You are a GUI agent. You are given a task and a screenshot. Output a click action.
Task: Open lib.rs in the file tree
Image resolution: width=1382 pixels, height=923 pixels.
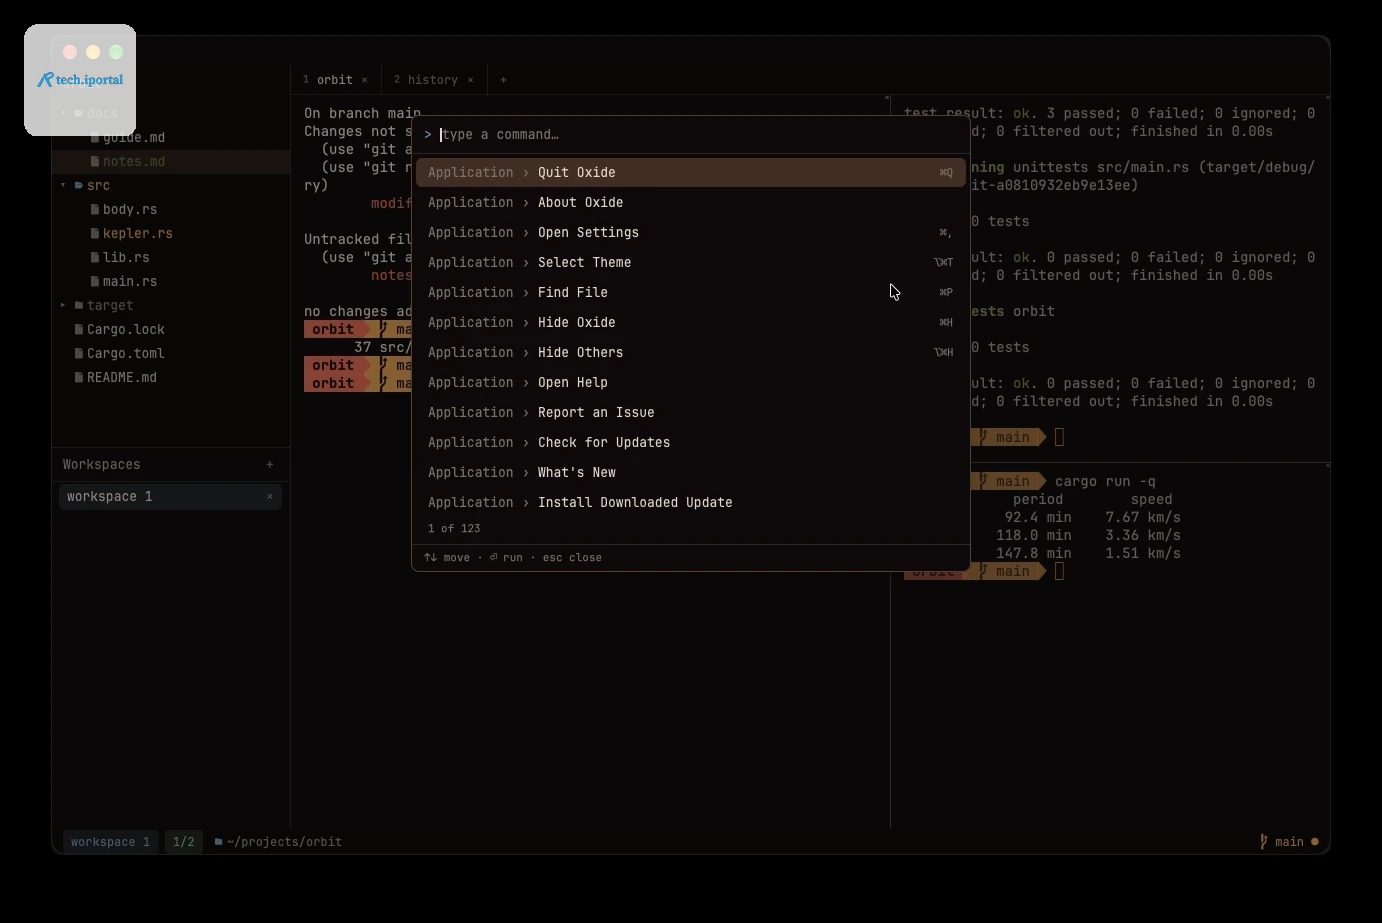tap(171, 258)
